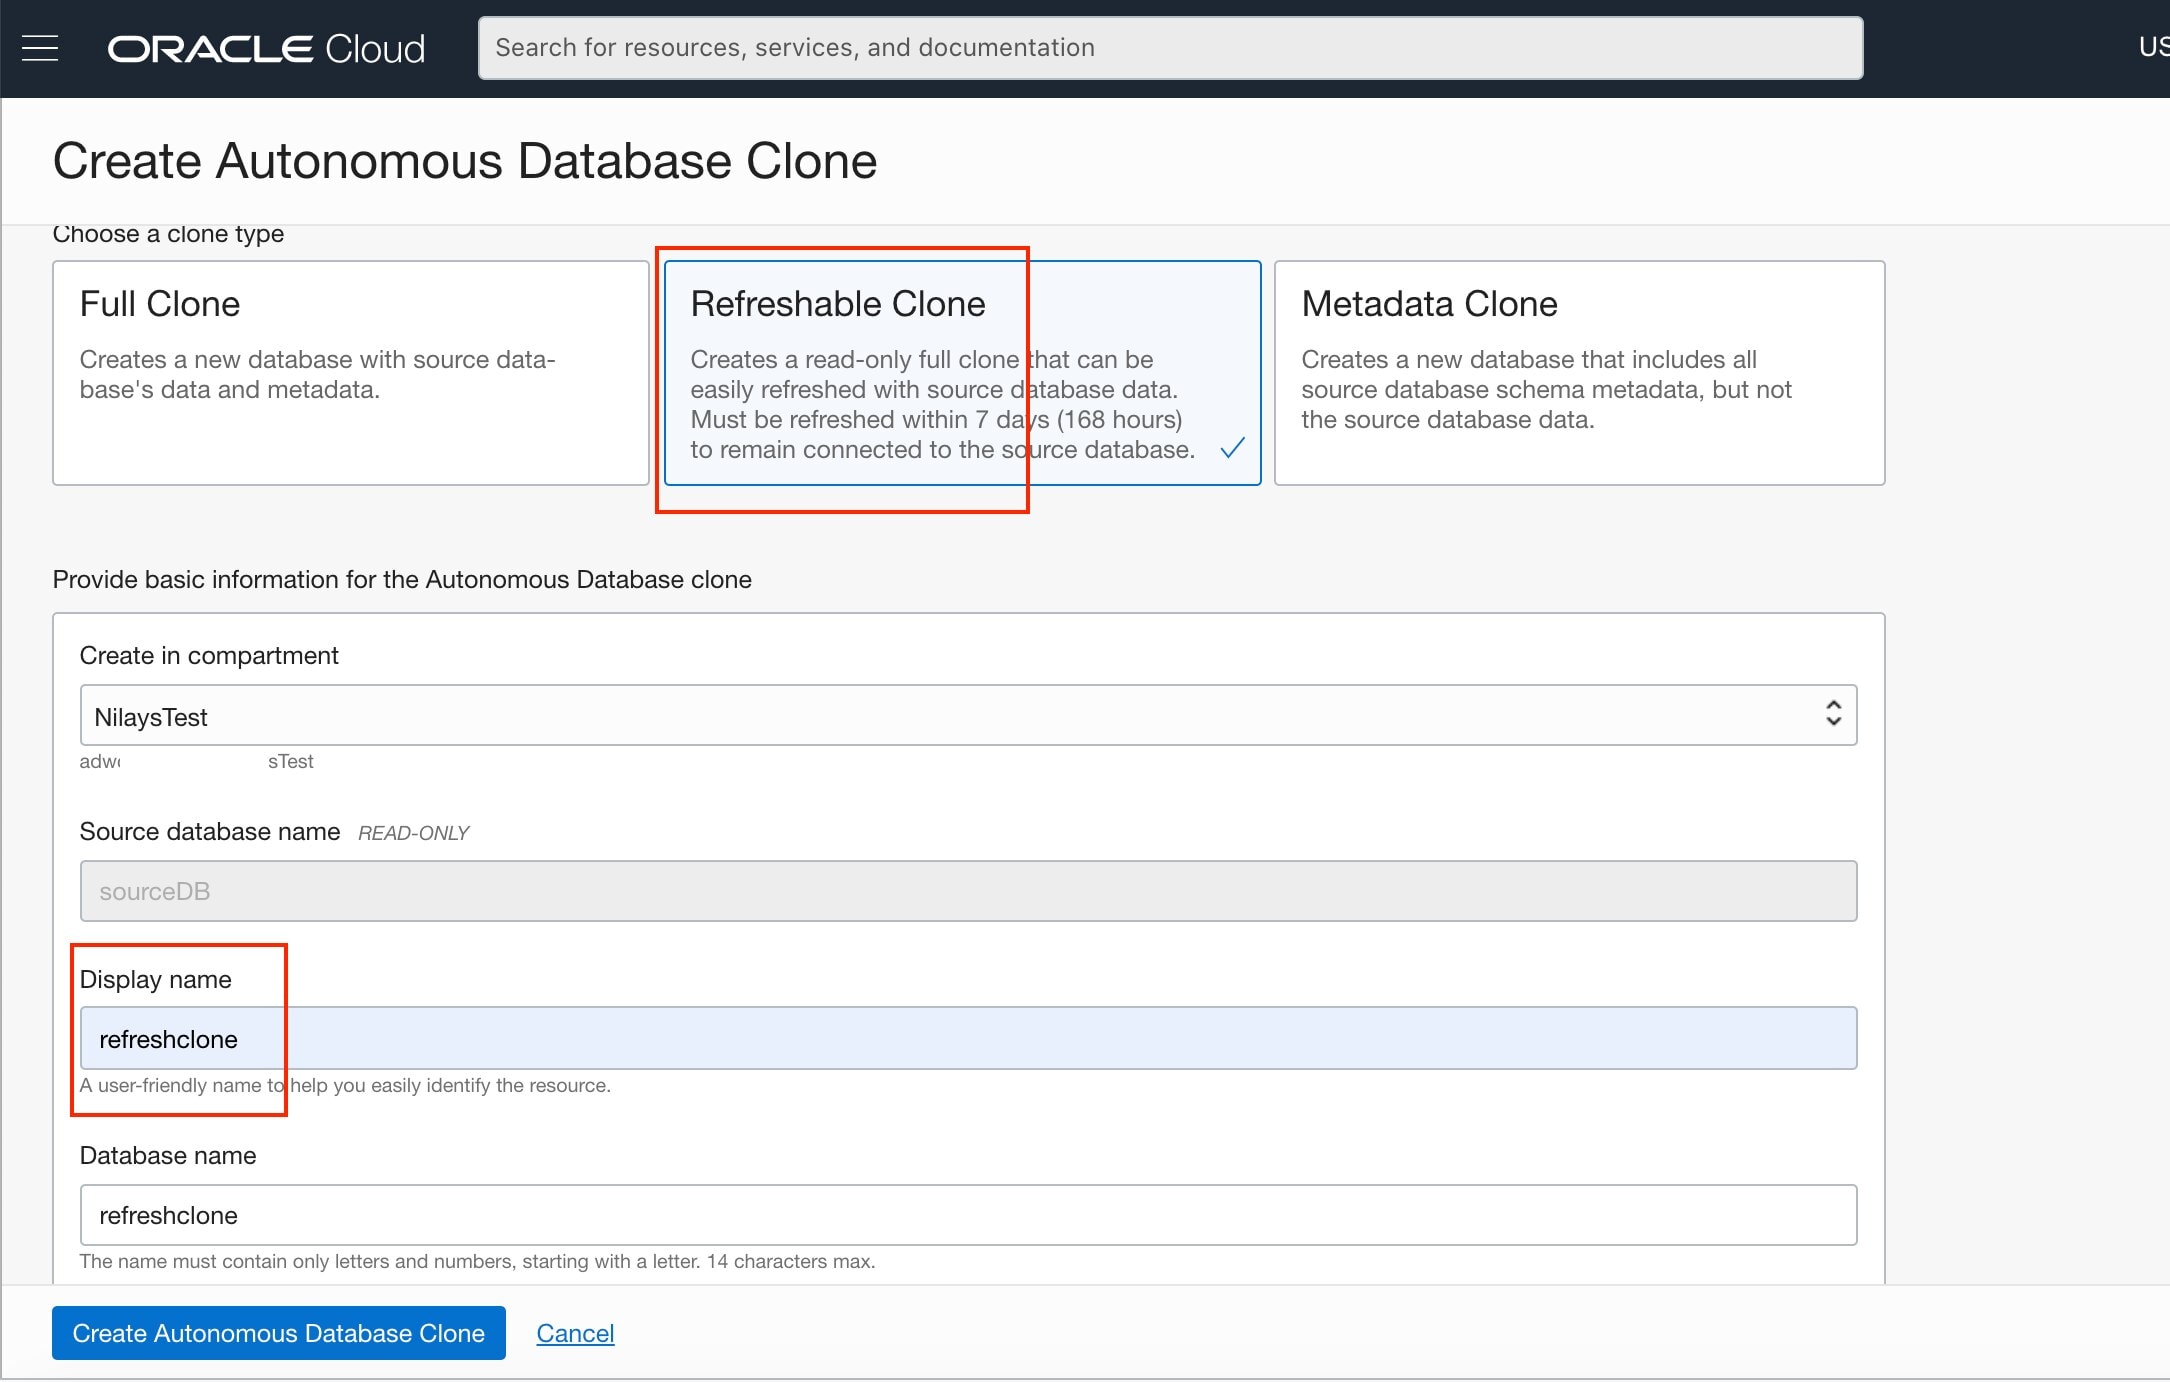The height and width of the screenshot is (1382, 2170).
Task: Click the resource search bar
Action: [1170, 46]
